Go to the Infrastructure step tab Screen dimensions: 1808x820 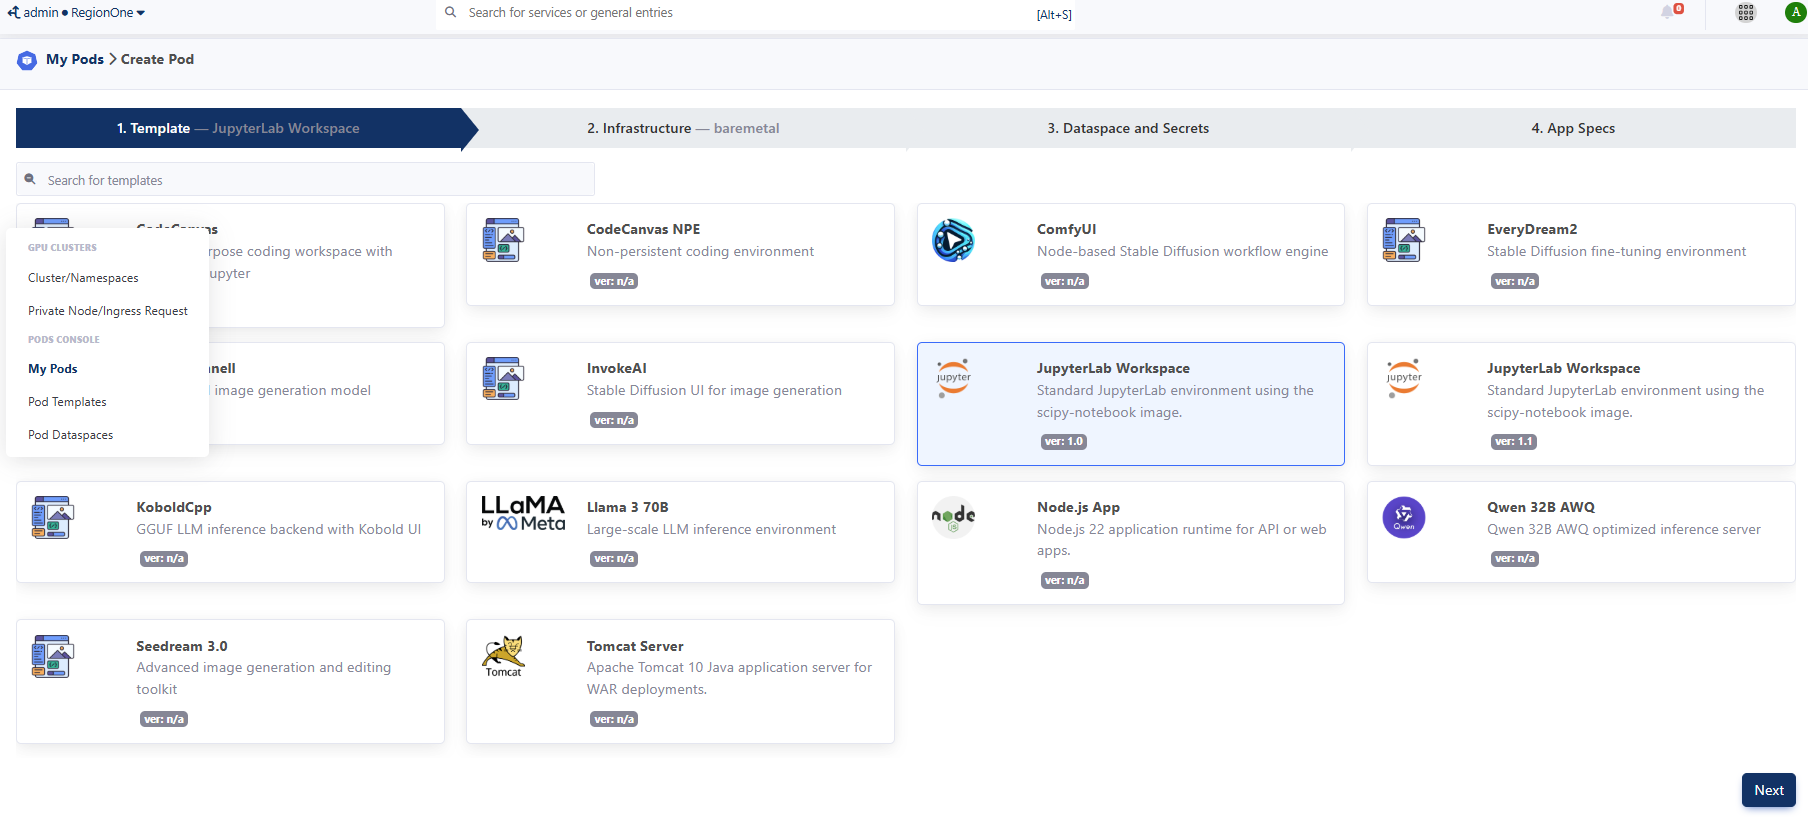click(x=683, y=128)
